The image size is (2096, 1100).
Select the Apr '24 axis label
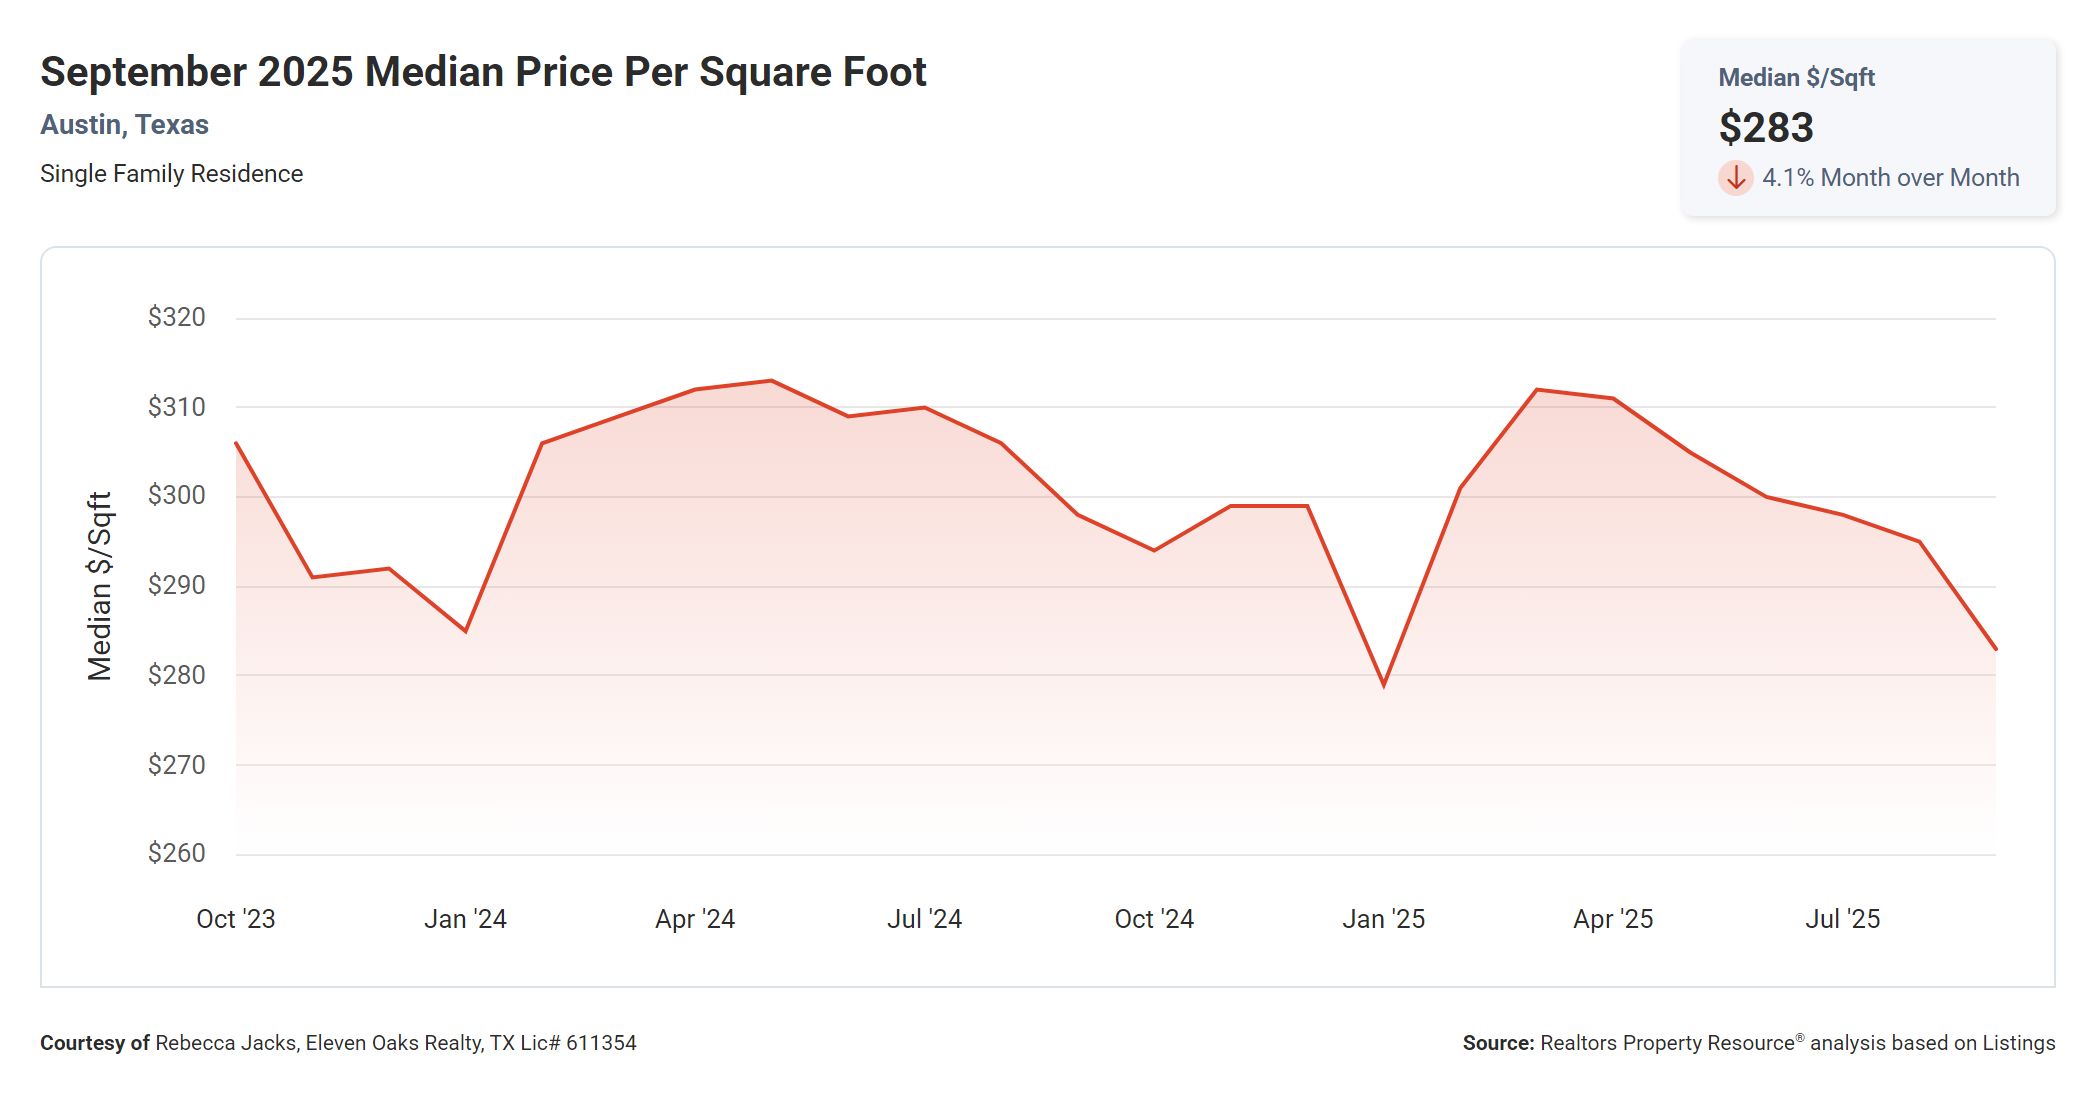[x=695, y=919]
